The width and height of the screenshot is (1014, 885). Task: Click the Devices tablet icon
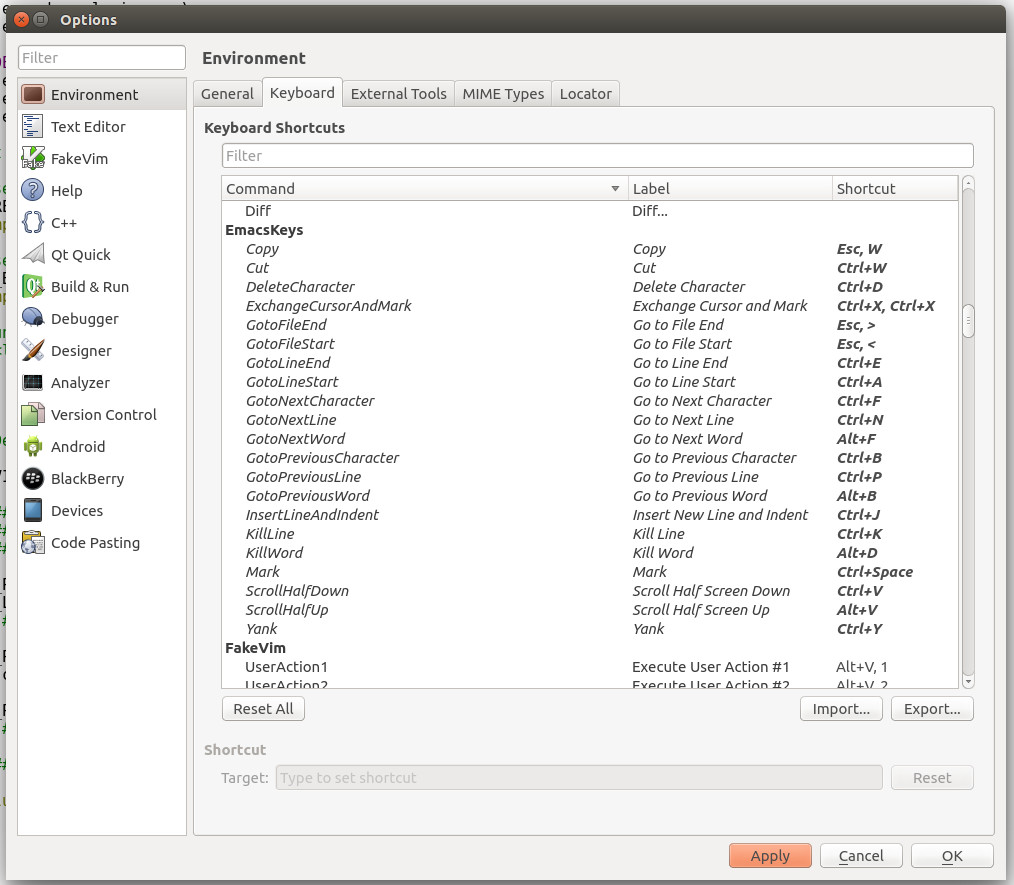33,511
